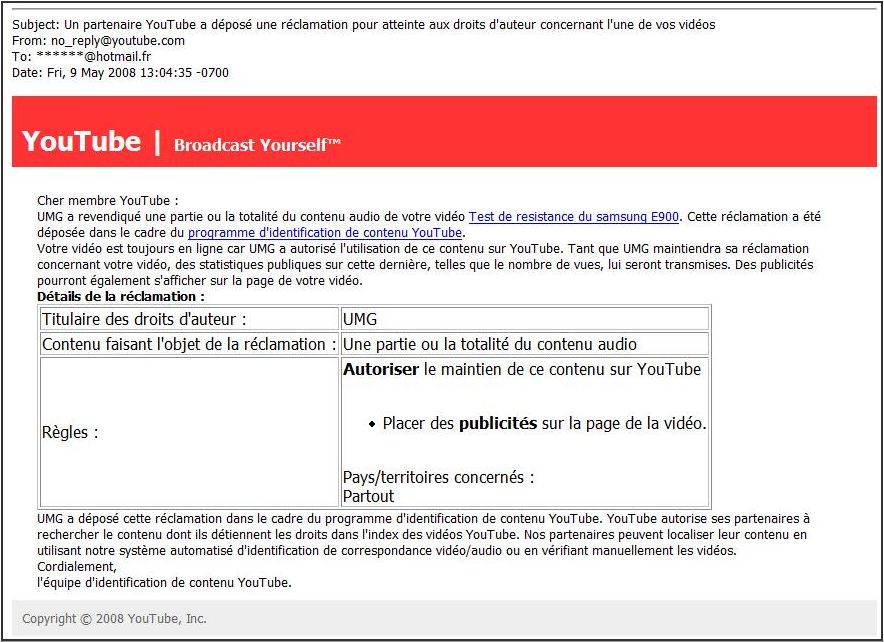Open the 'Test de resistance du samsung E900' link
This screenshot has height=642, width=884.
click(573, 217)
